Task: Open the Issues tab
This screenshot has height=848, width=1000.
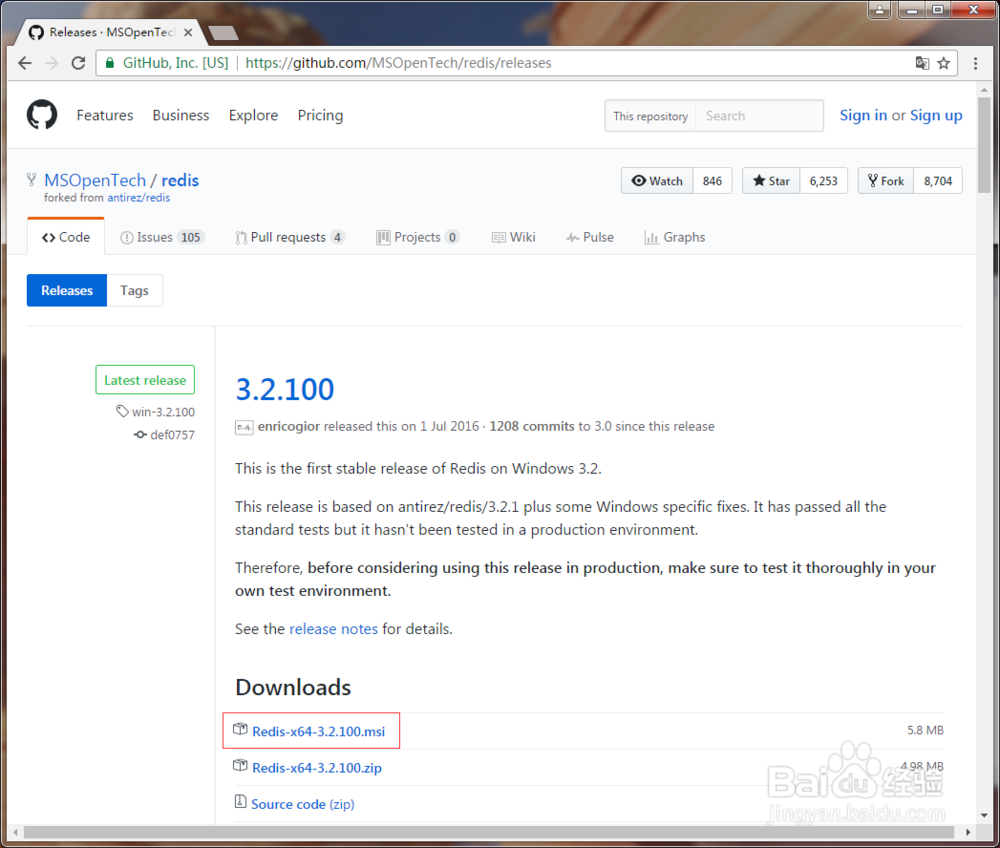Action: pos(162,237)
